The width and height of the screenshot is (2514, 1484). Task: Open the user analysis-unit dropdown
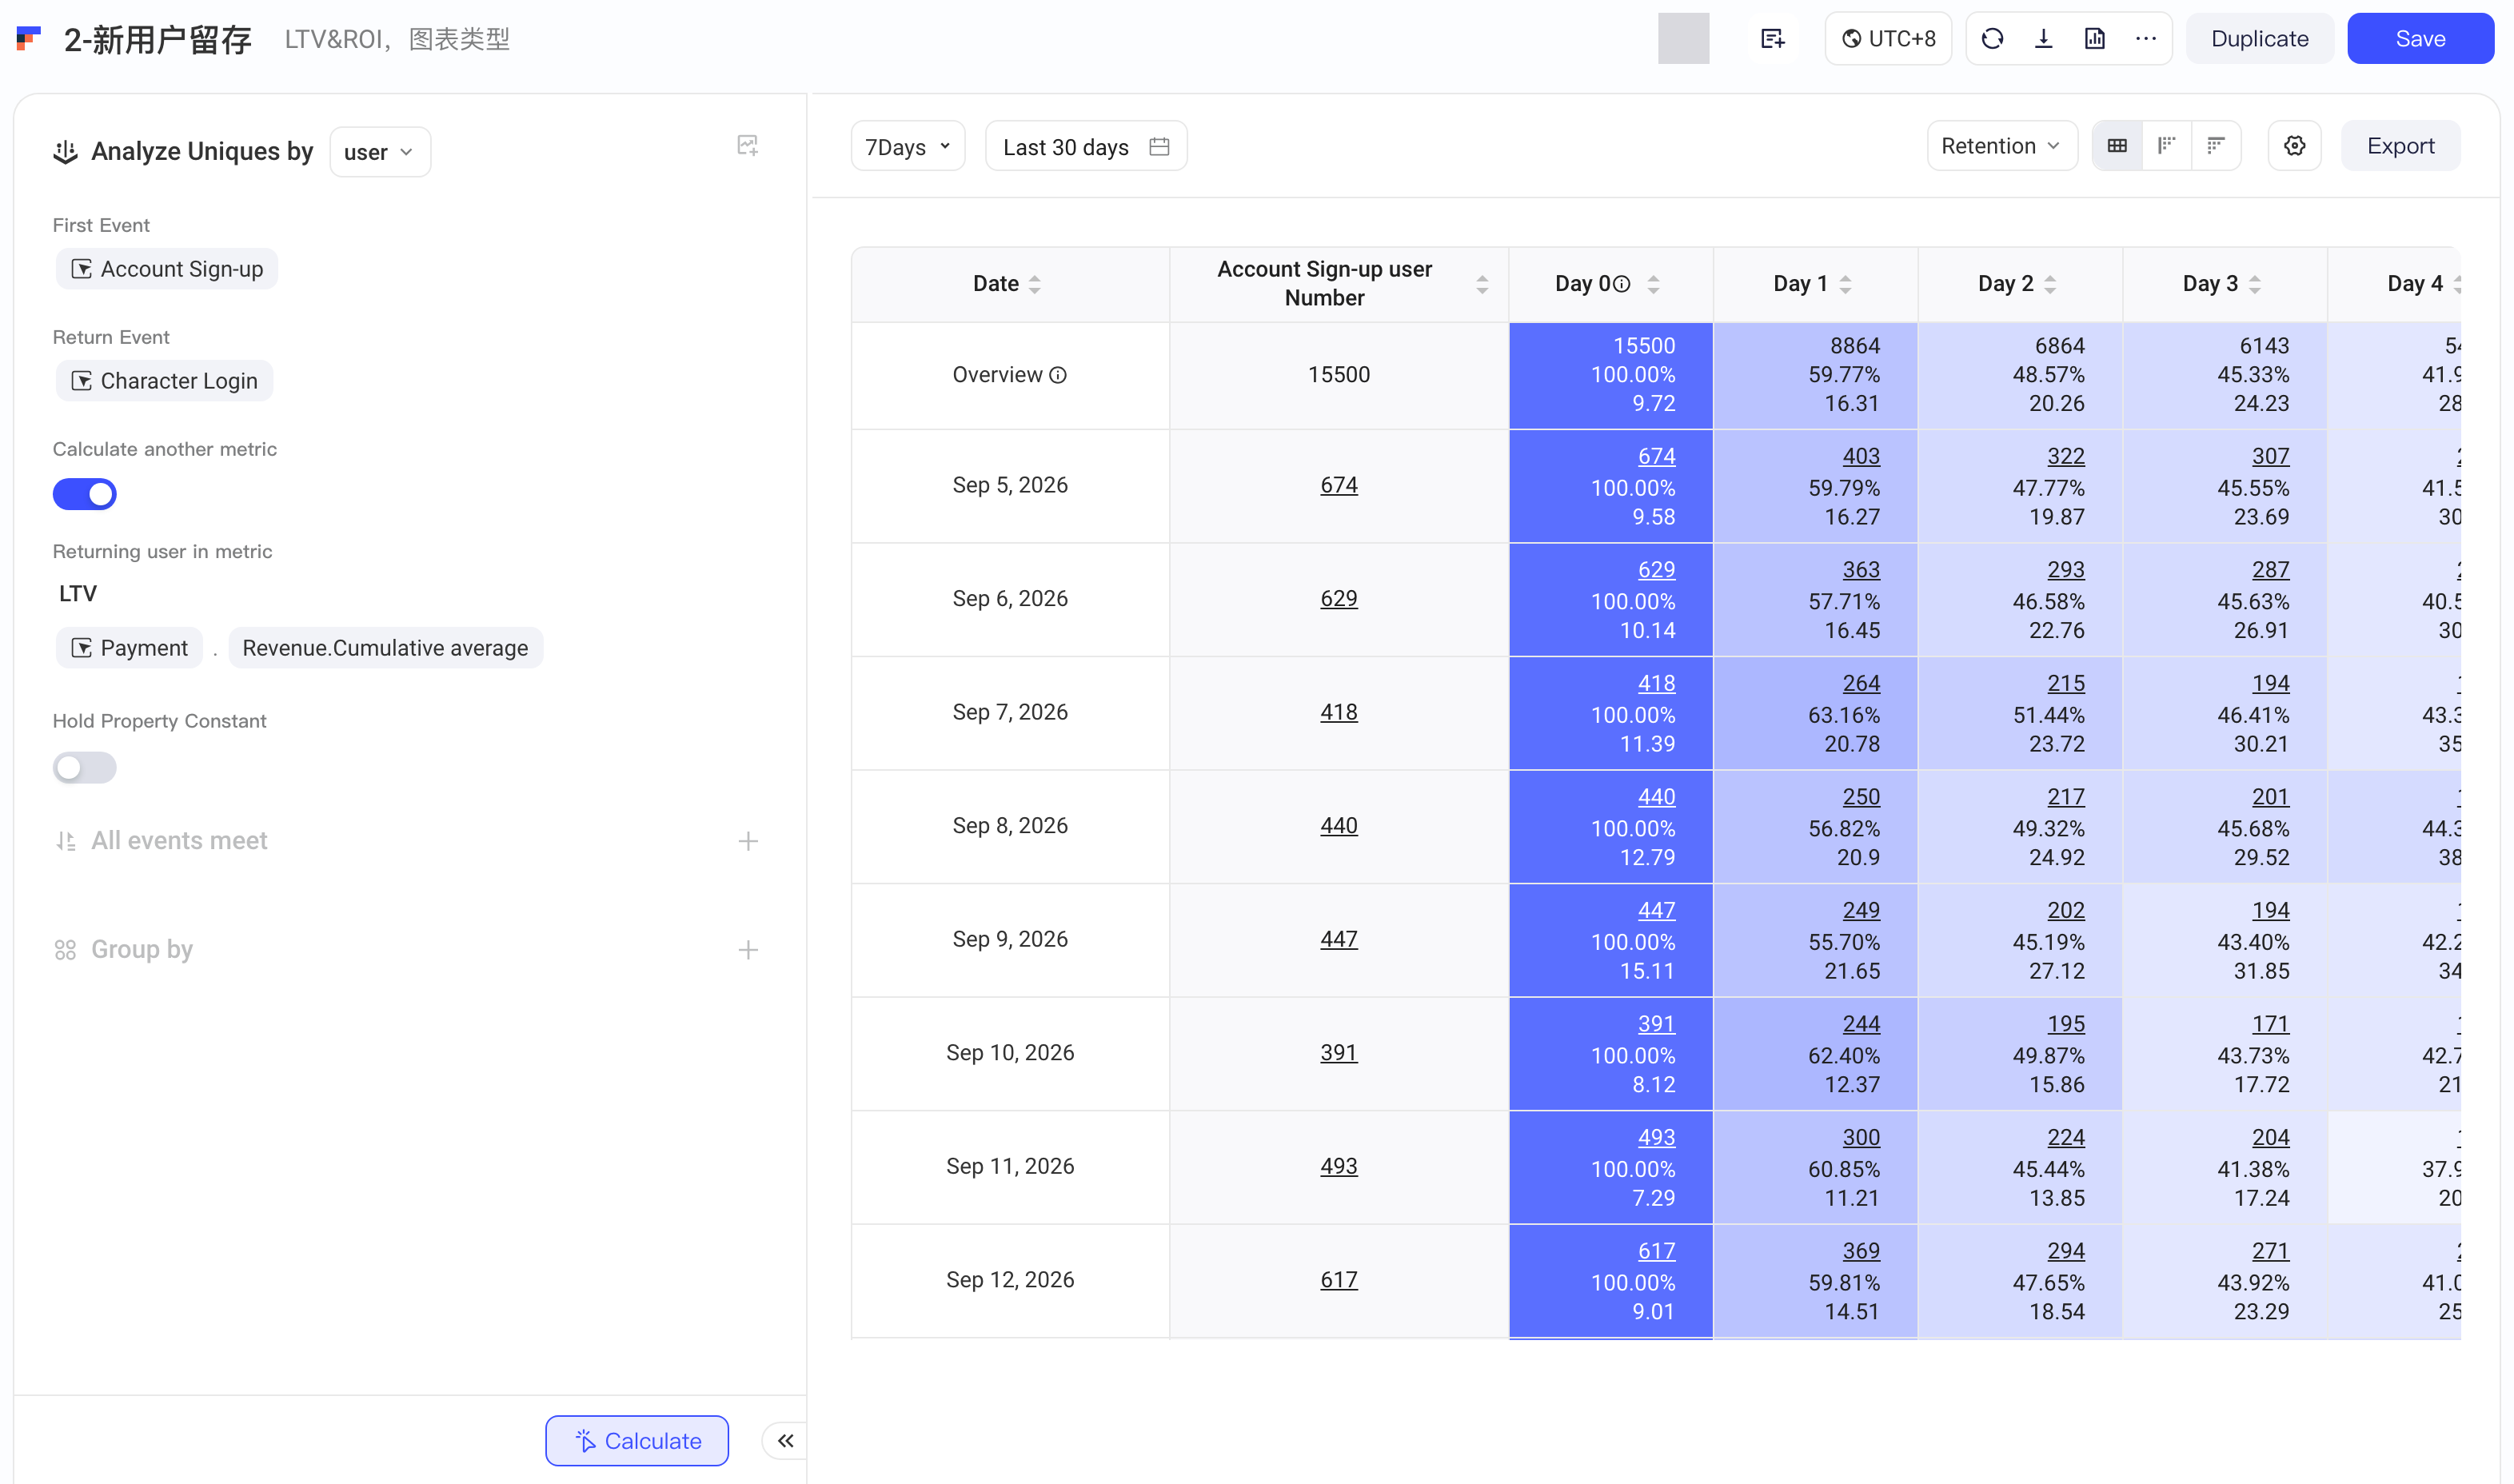[380, 152]
